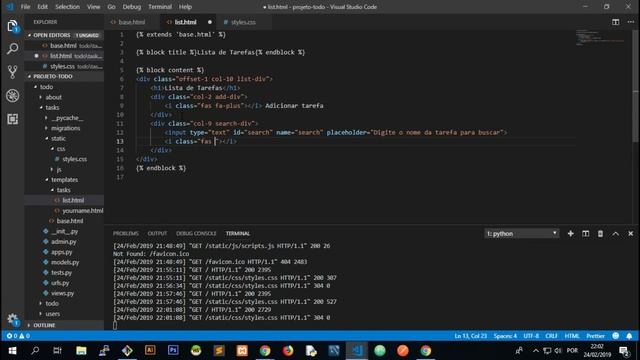Click the system clock on taskbar
The height and width of the screenshot is (360, 640).
coord(597,351)
